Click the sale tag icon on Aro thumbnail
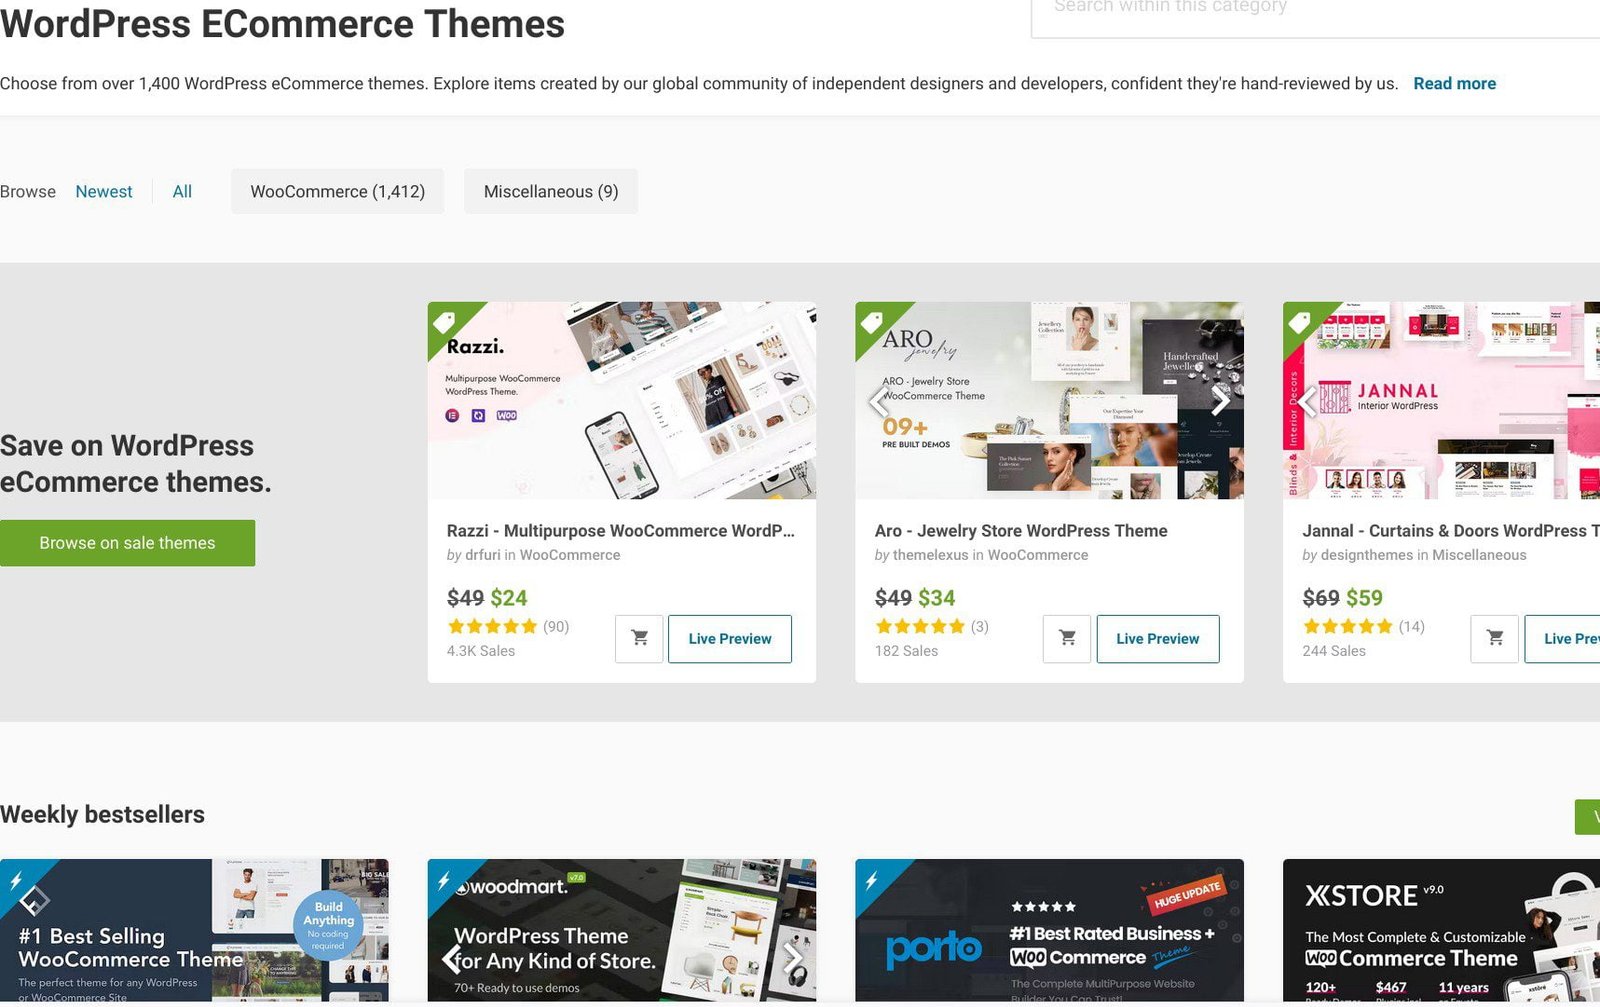This screenshot has width=1600, height=1007. (872, 322)
